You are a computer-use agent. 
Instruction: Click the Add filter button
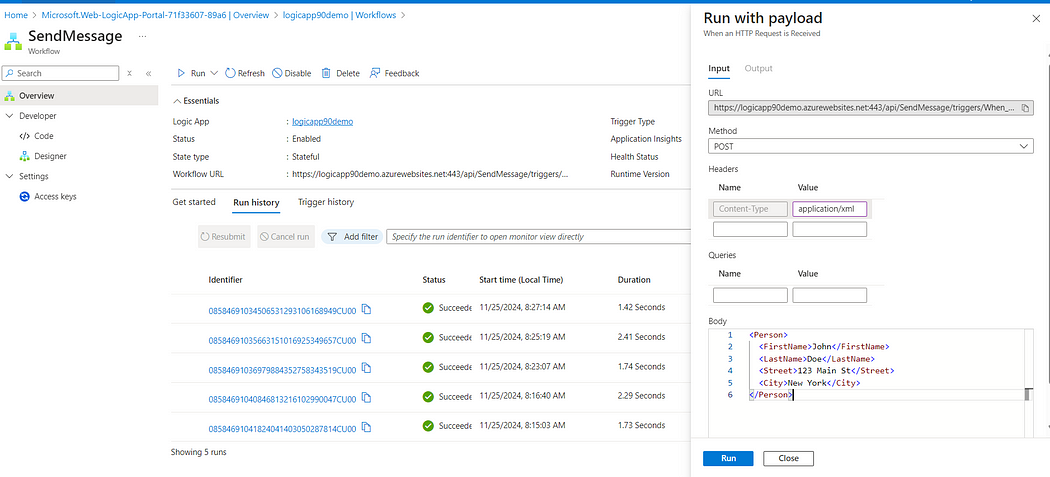point(352,236)
